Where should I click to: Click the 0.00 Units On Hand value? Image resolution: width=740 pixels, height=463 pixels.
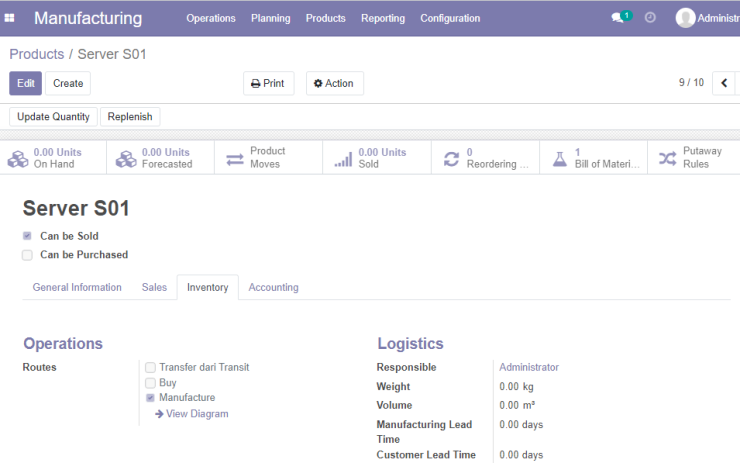pos(58,152)
